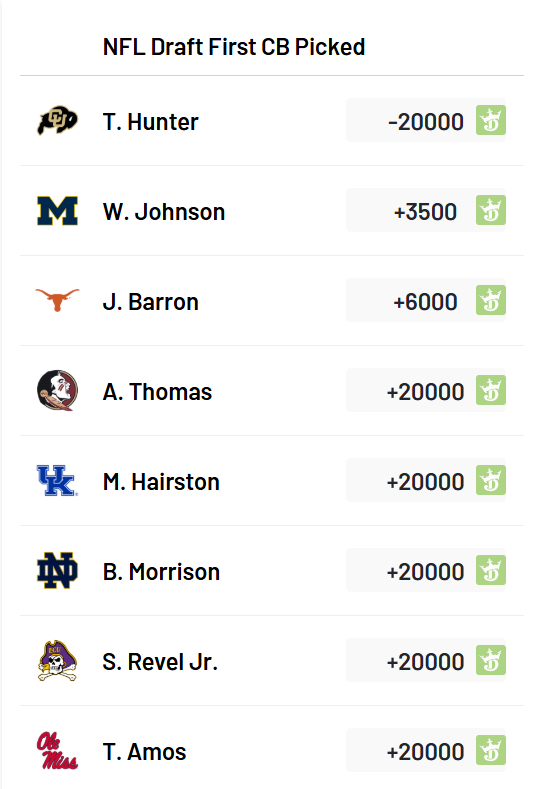This screenshot has width=537, height=789.
Task: Click the ECU Pirates logo beside S. Revel Jr.
Action: [x=57, y=661]
